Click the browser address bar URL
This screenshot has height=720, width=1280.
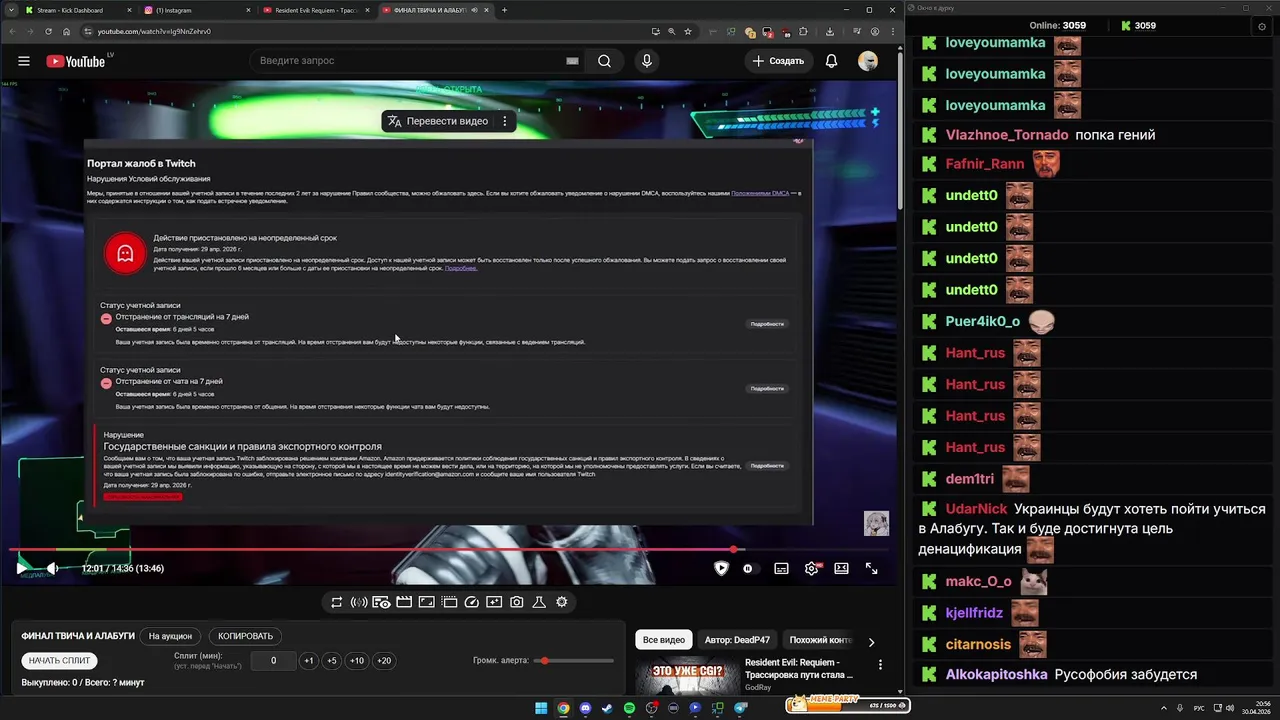(x=154, y=31)
